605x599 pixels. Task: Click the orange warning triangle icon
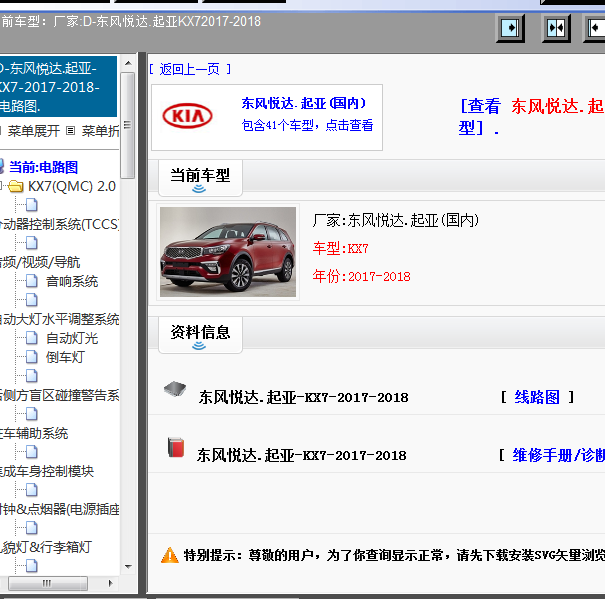pos(170,555)
